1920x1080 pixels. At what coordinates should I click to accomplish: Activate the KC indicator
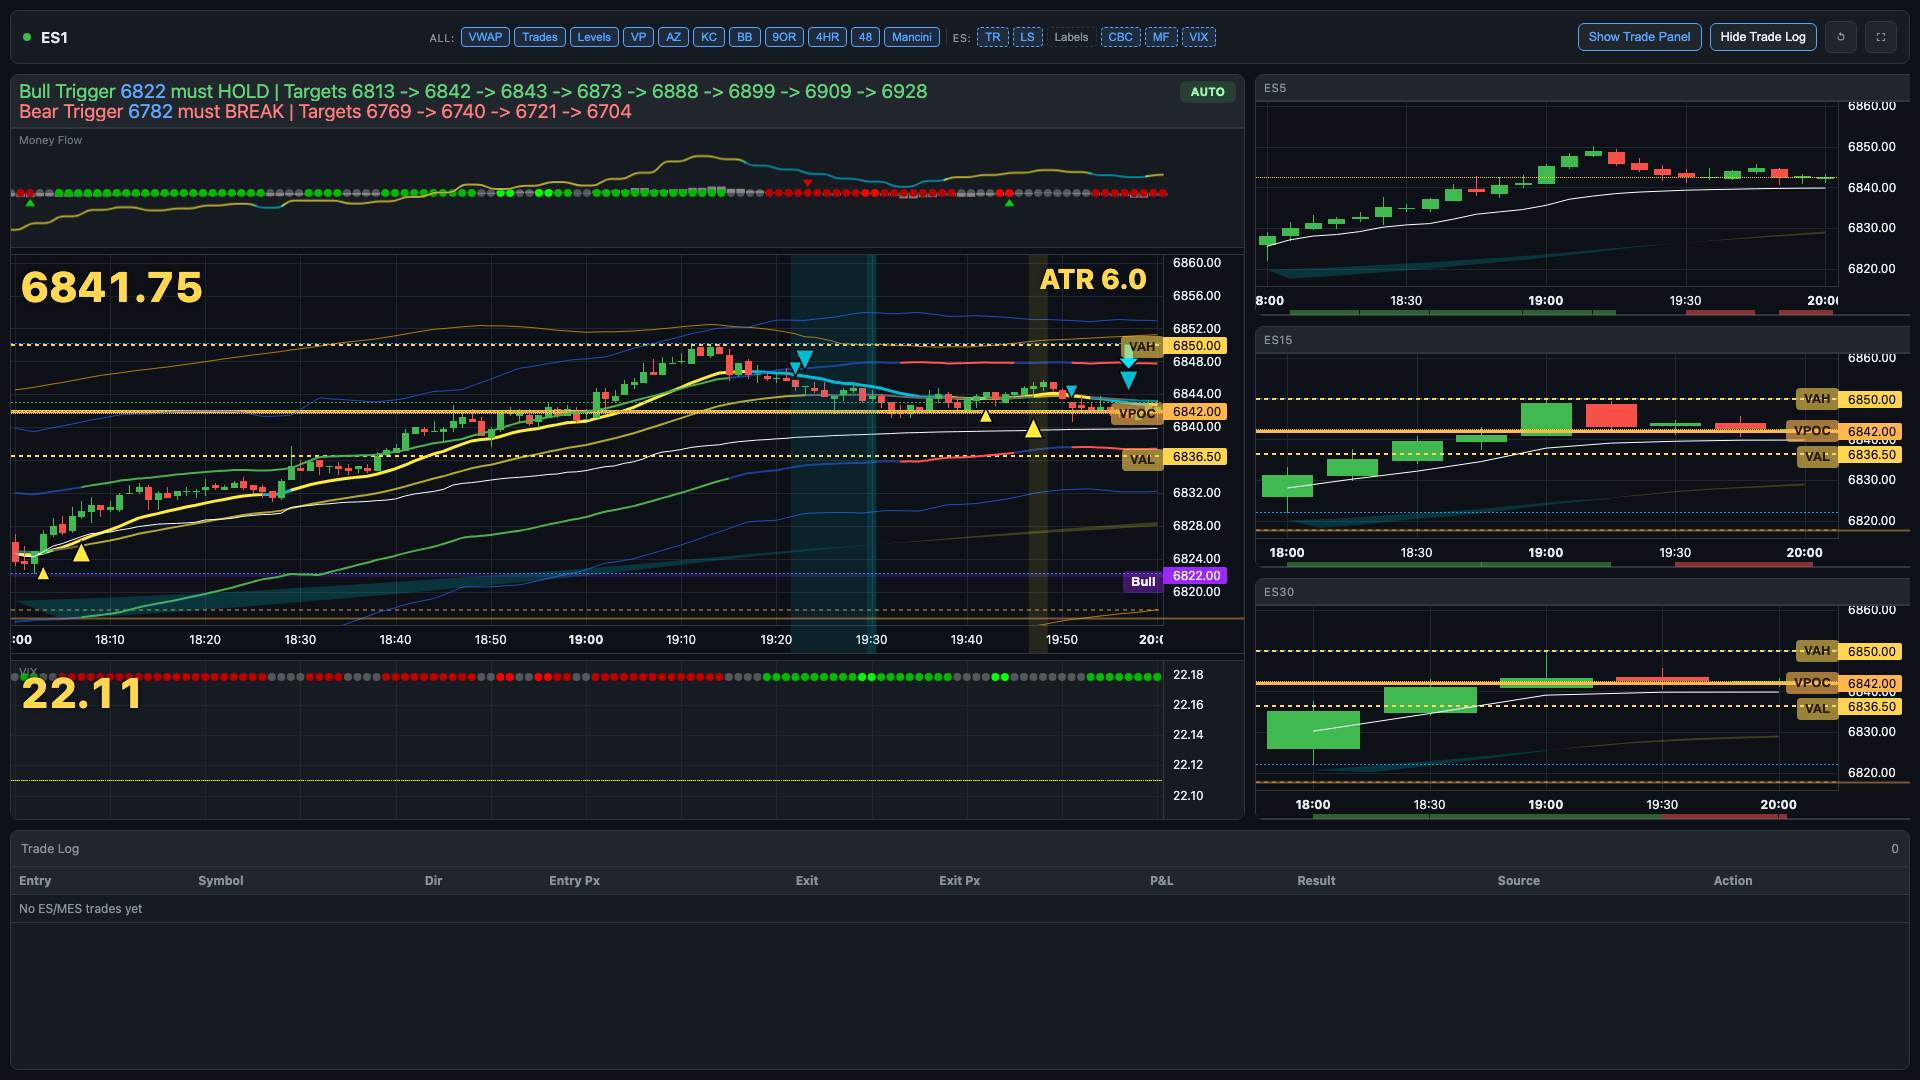coord(709,36)
